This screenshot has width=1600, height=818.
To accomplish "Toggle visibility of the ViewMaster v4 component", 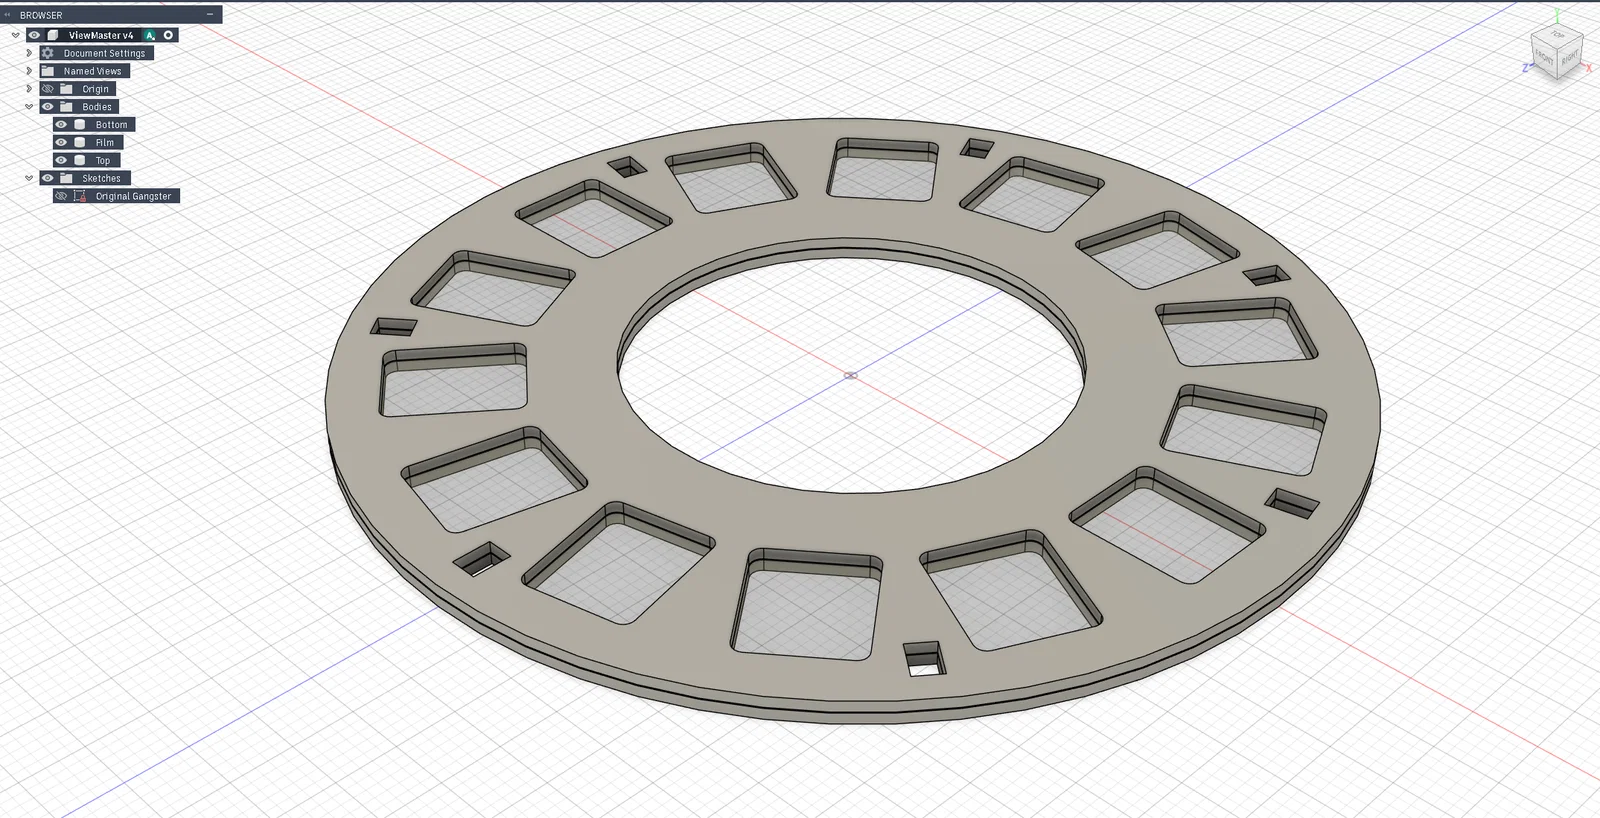I will click(x=34, y=35).
